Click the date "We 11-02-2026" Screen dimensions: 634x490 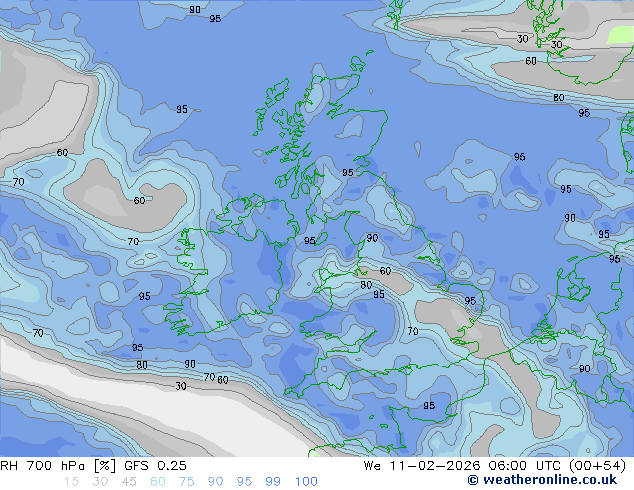pos(422,466)
